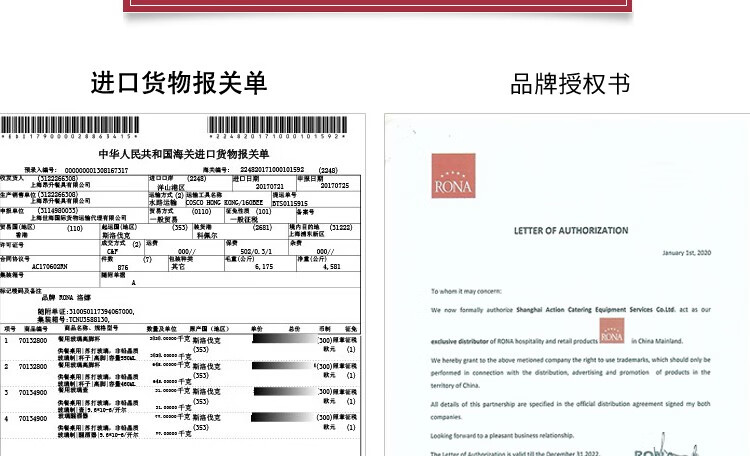
Task: Click the left barcode on the declaration form
Action: click(x=70, y=125)
